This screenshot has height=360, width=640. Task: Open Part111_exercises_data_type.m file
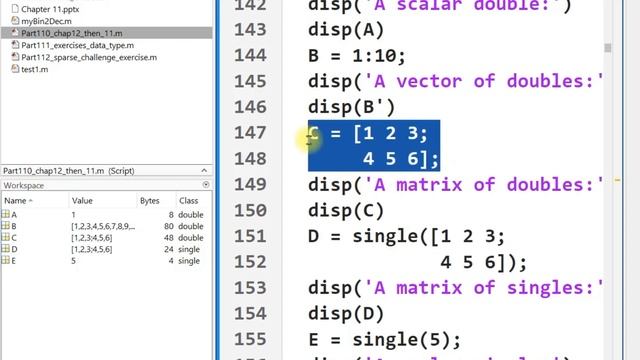pos(77,45)
